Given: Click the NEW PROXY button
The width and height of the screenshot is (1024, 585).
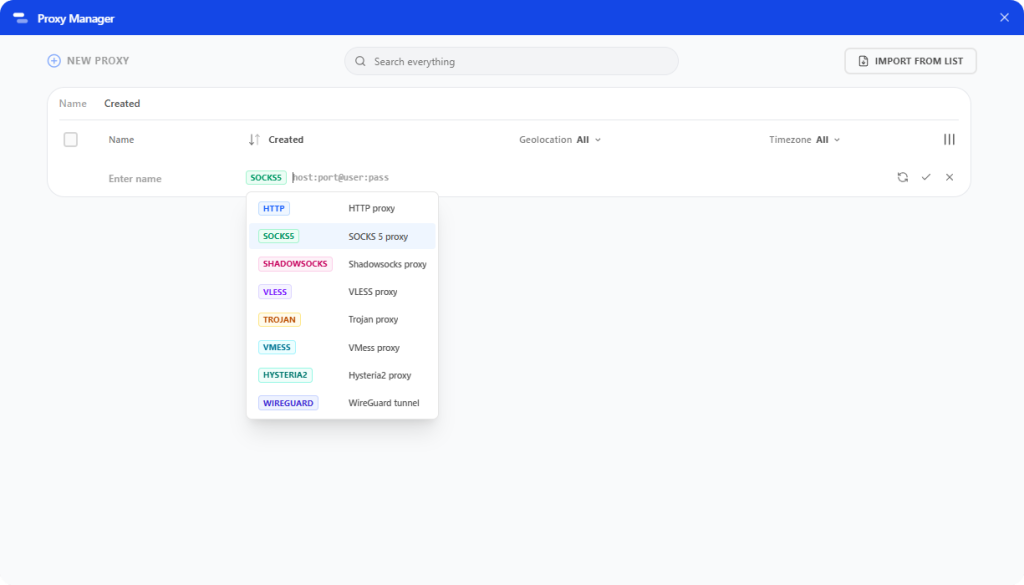Looking at the screenshot, I should point(88,60).
